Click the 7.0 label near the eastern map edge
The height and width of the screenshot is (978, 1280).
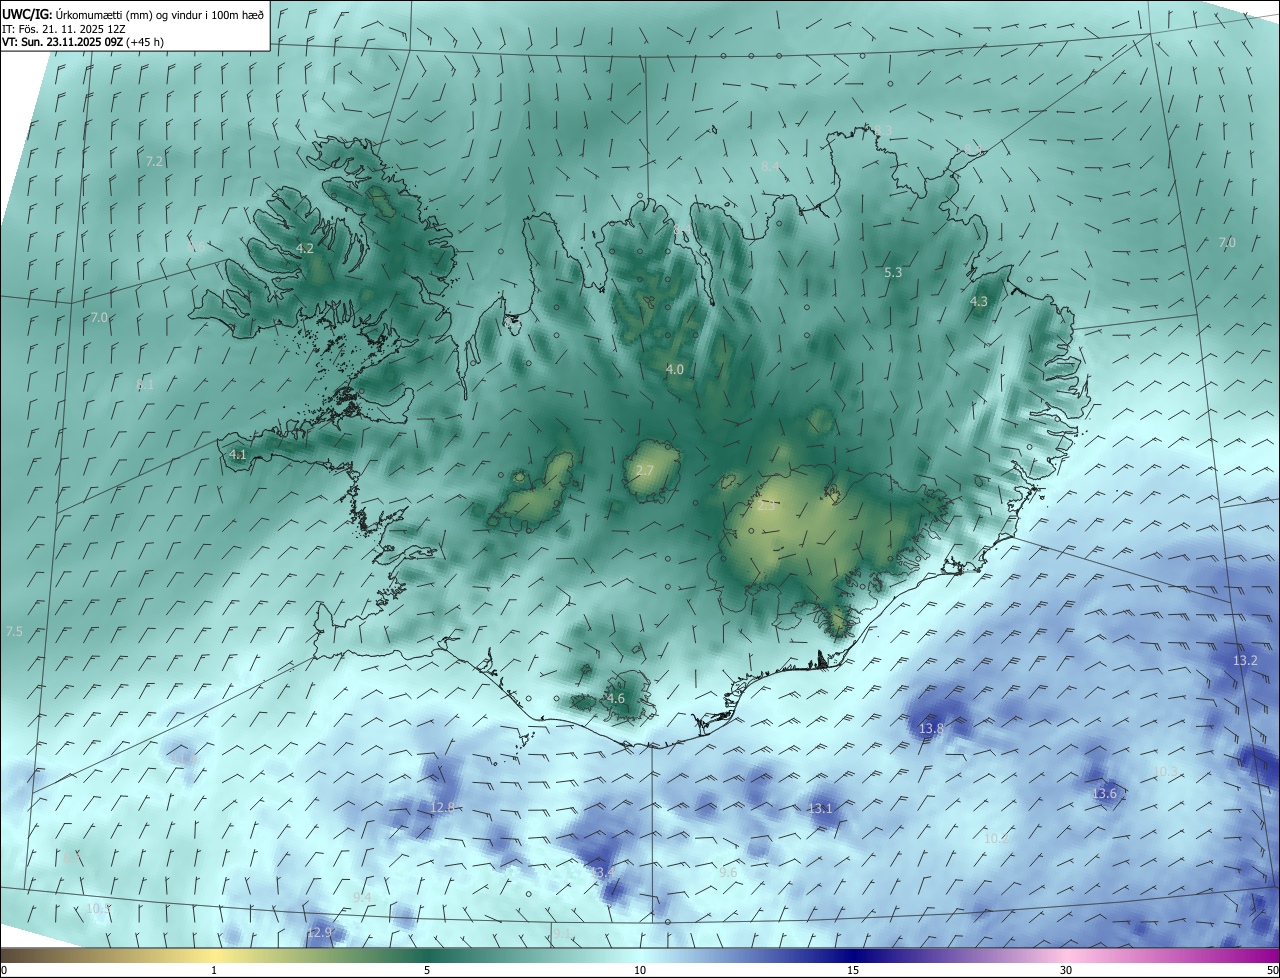click(x=1227, y=243)
